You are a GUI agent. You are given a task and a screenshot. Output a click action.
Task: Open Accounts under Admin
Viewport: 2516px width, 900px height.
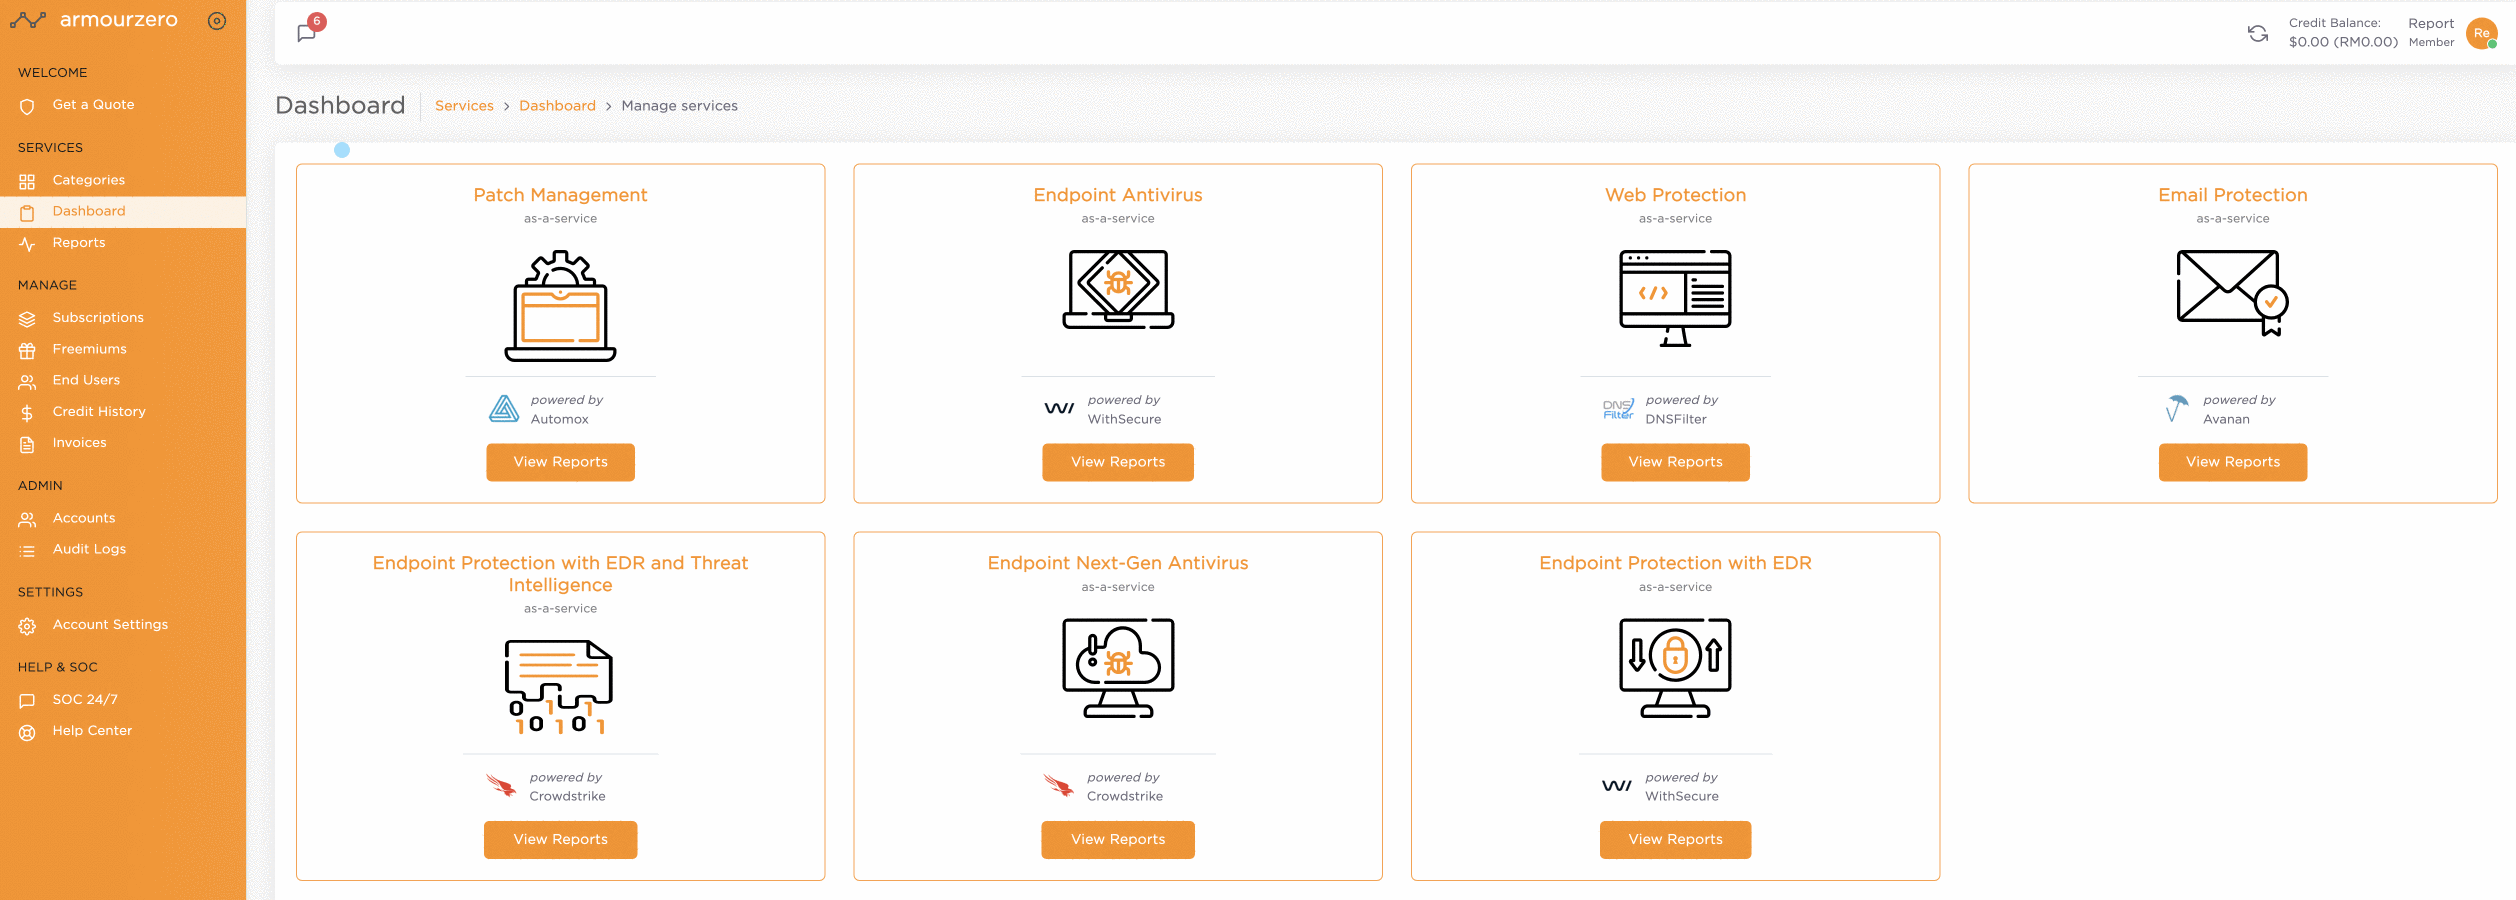[x=123, y=518]
